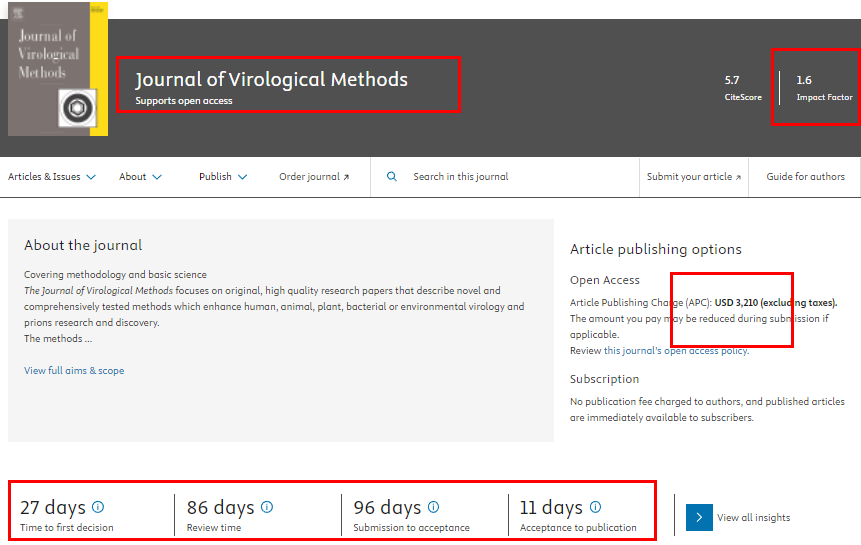
Task: Select the 1.6 Impact Factor metric
Action: click(x=824, y=88)
